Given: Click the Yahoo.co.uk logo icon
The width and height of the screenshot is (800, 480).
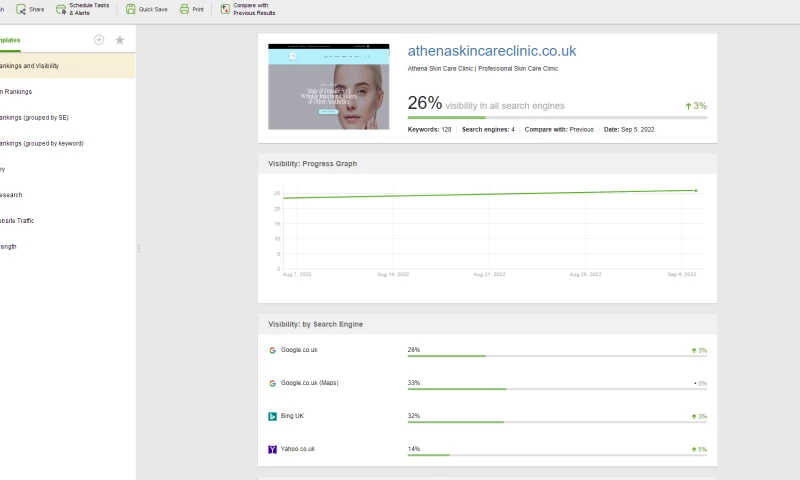Looking at the screenshot, I should [x=272, y=449].
